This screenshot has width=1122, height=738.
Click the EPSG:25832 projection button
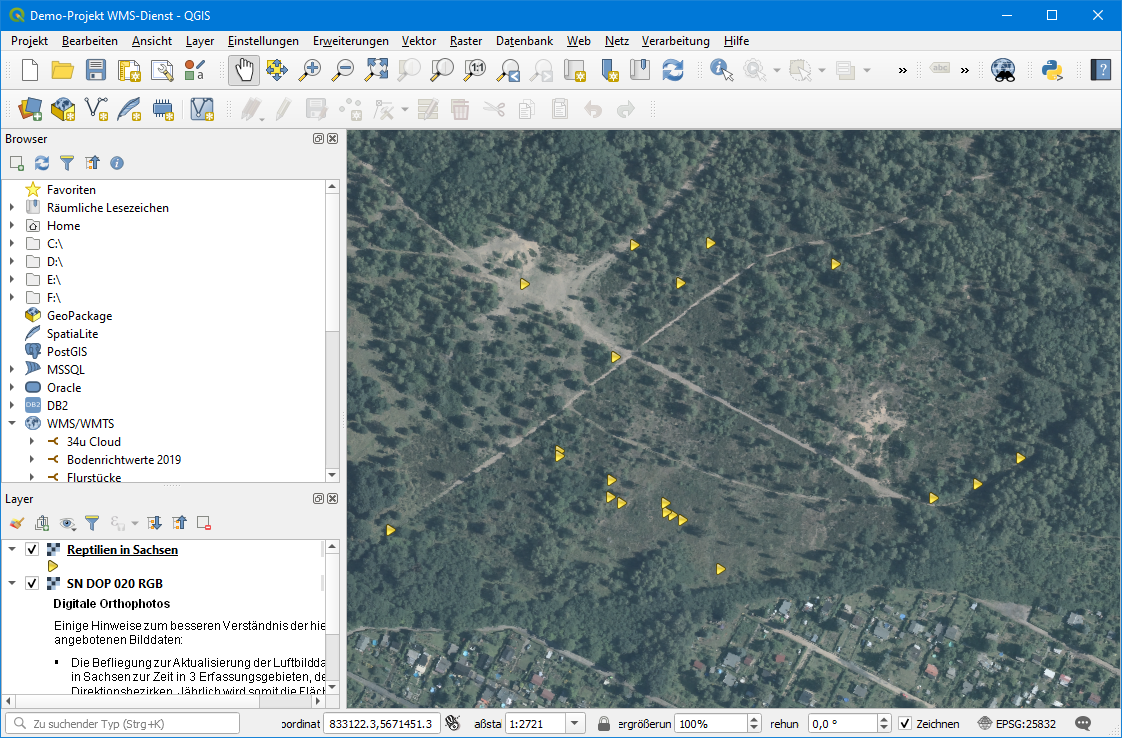pyautogui.click(x=1018, y=723)
